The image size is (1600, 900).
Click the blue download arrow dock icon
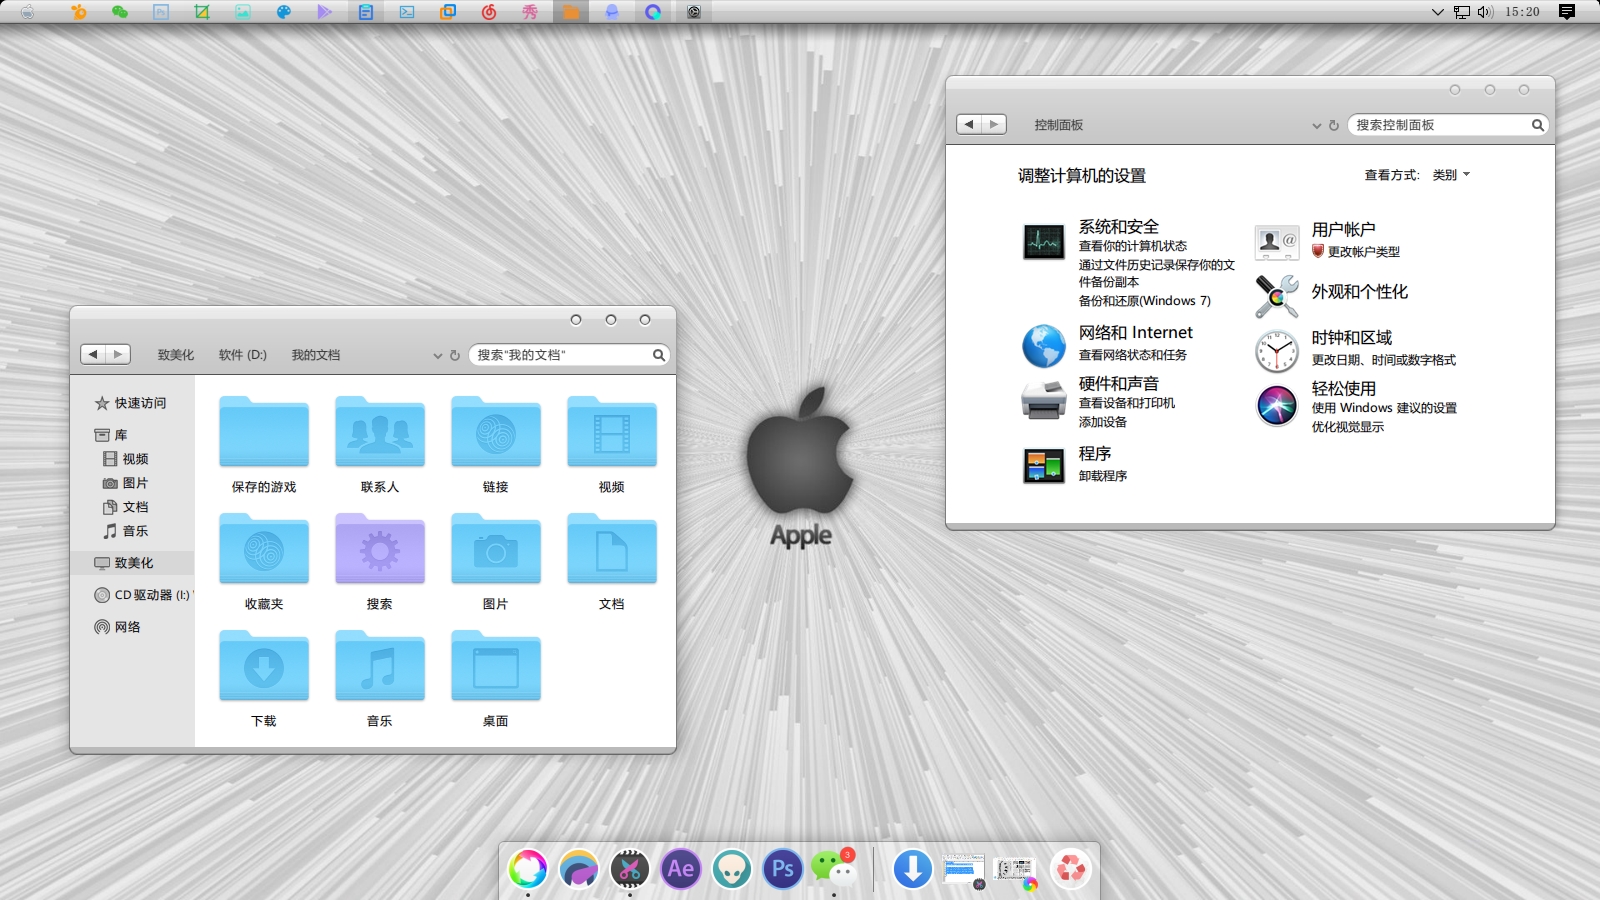tap(912, 869)
